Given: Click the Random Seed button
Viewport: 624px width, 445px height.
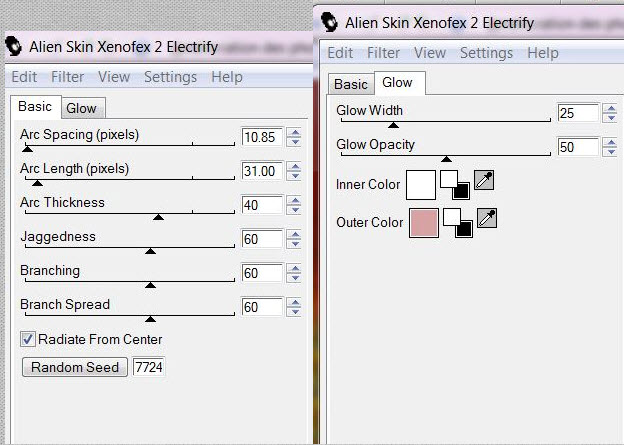Looking at the screenshot, I should click(75, 367).
